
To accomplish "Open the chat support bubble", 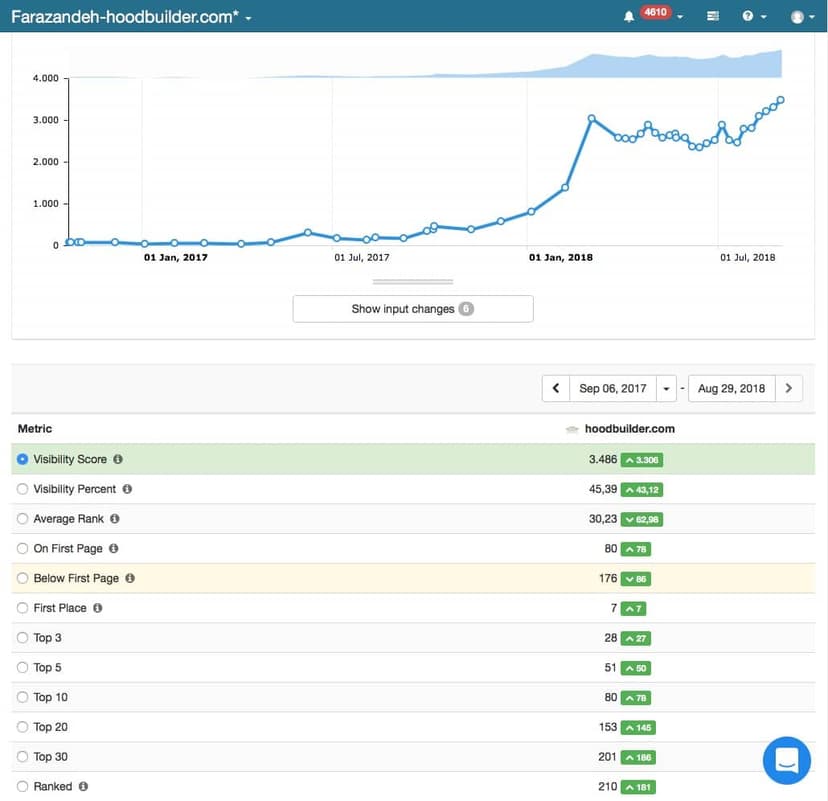I will [786, 761].
